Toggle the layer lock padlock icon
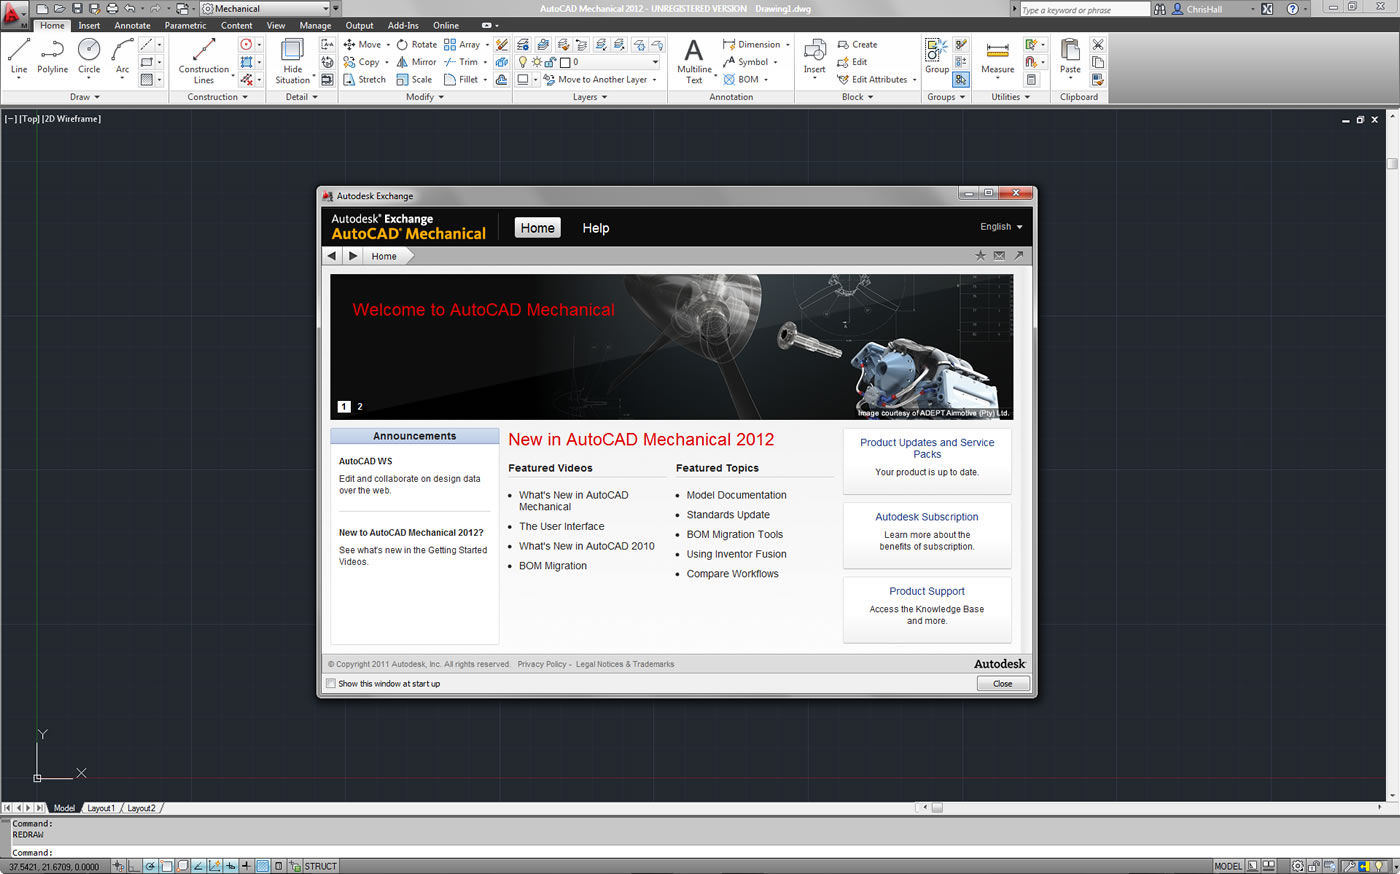This screenshot has width=1400, height=874. pyautogui.click(x=550, y=62)
